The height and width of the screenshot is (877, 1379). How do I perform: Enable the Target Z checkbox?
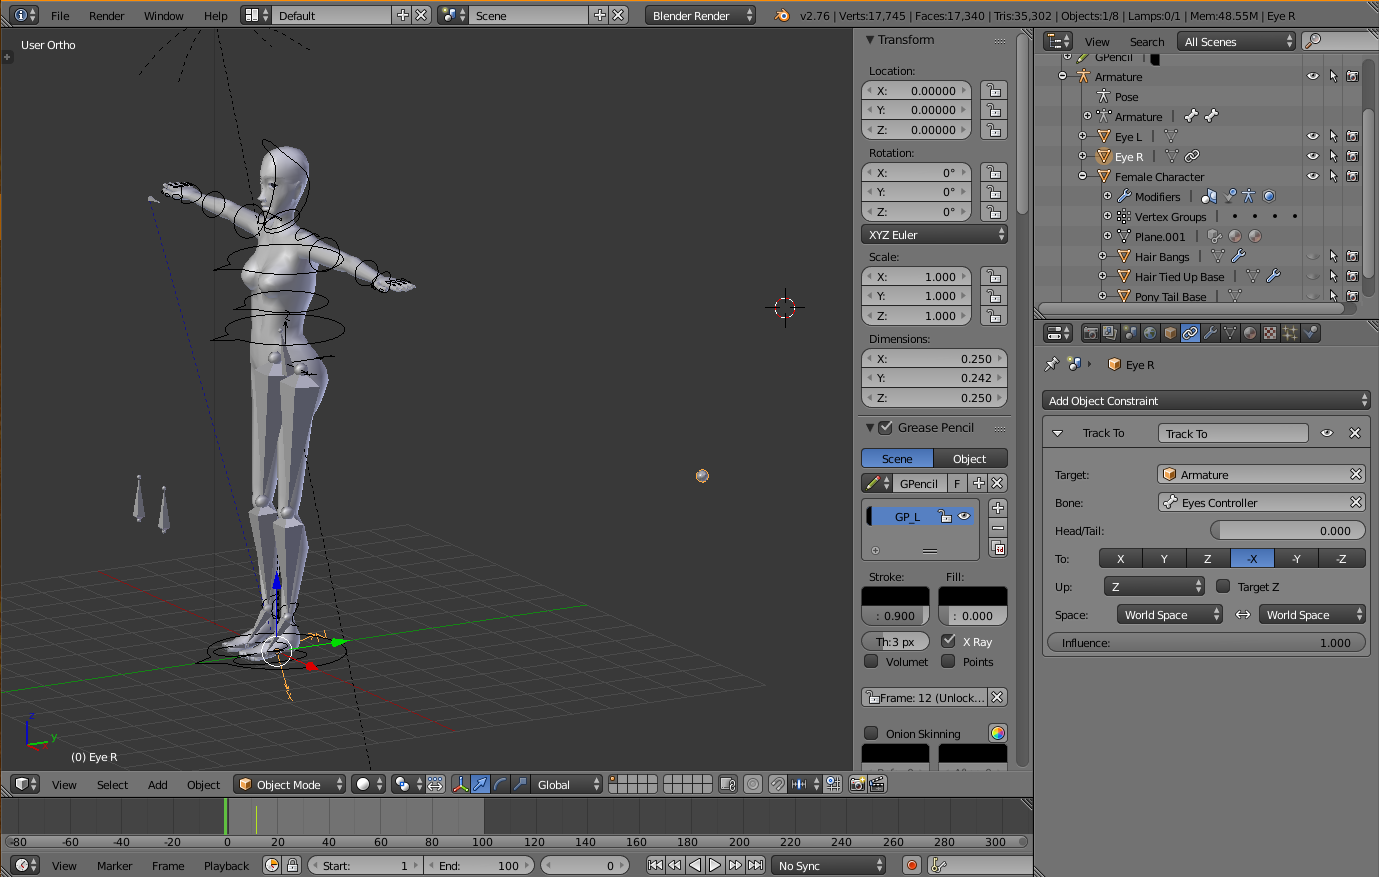(x=1223, y=587)
